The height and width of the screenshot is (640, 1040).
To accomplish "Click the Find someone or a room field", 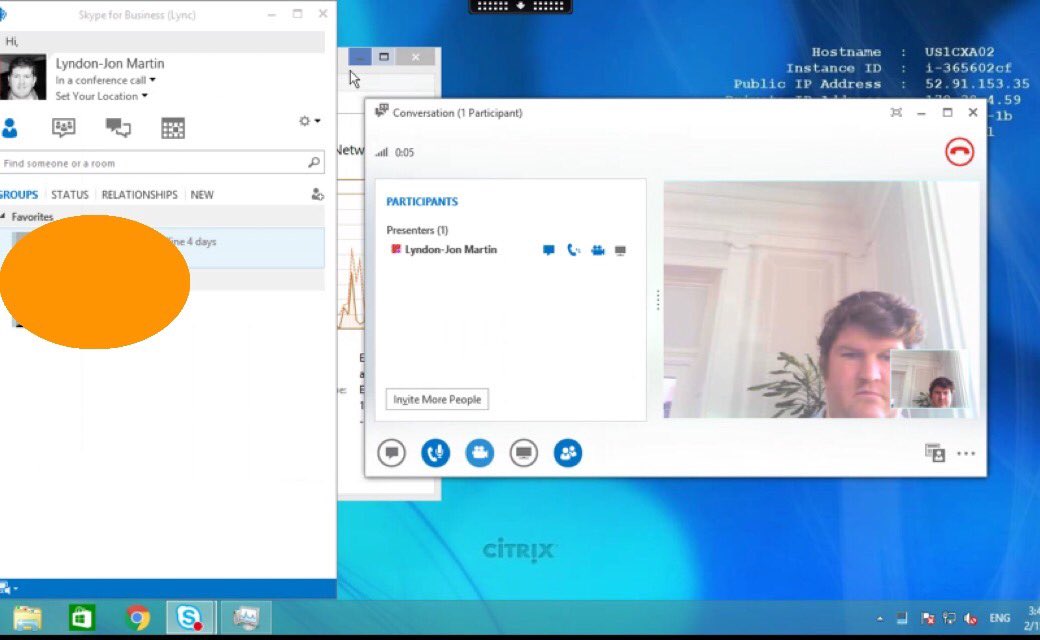I will click(162, 162).
